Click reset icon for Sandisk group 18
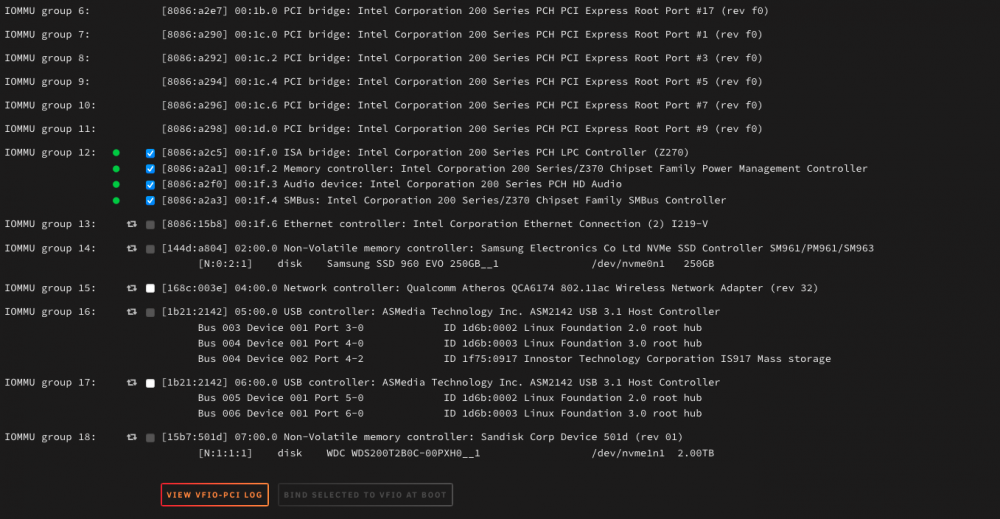Viewport: 1000px width, 519px height. 132,437
